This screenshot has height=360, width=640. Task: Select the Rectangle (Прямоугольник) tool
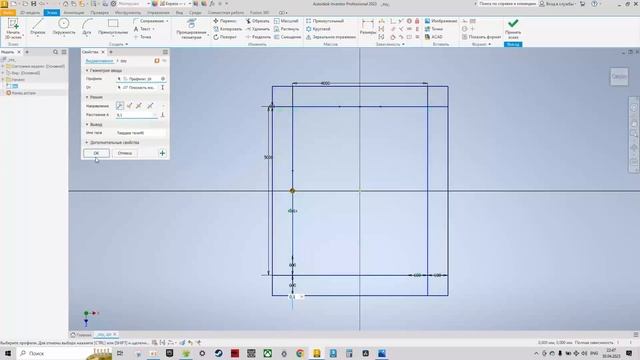pos(113,27)
